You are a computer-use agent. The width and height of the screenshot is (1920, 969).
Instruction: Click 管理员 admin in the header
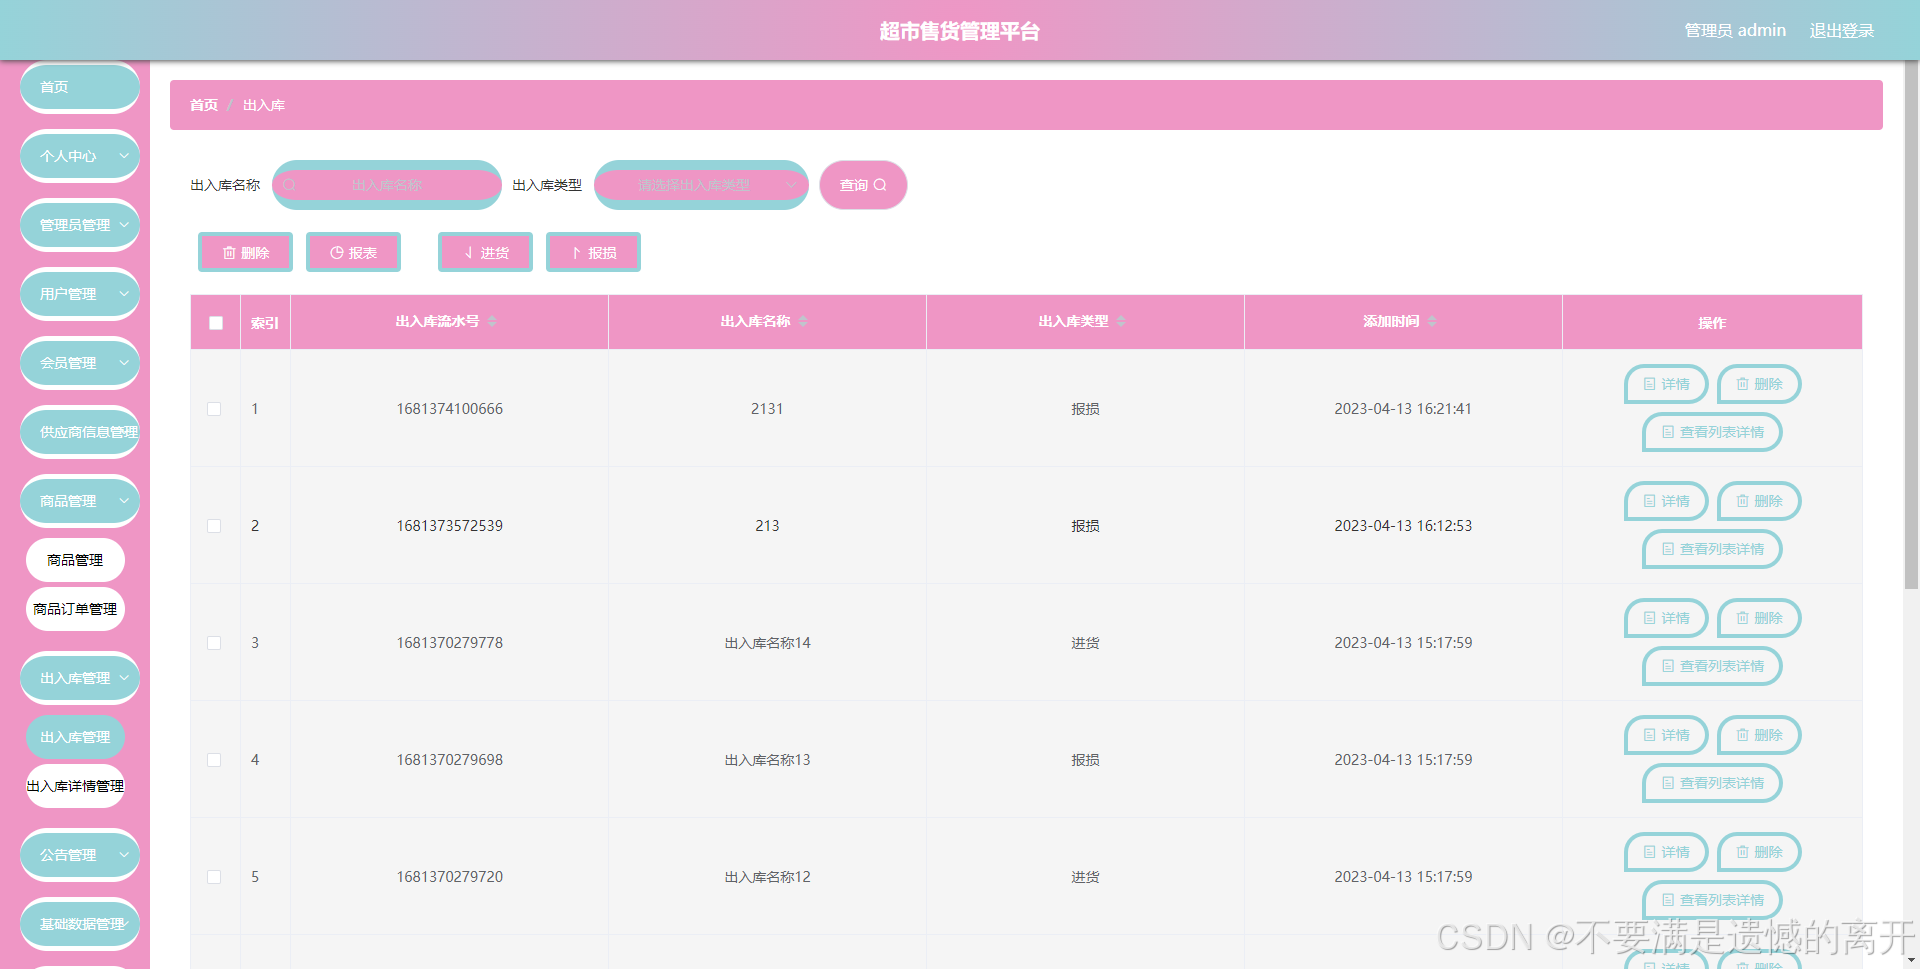point(1735,31)
